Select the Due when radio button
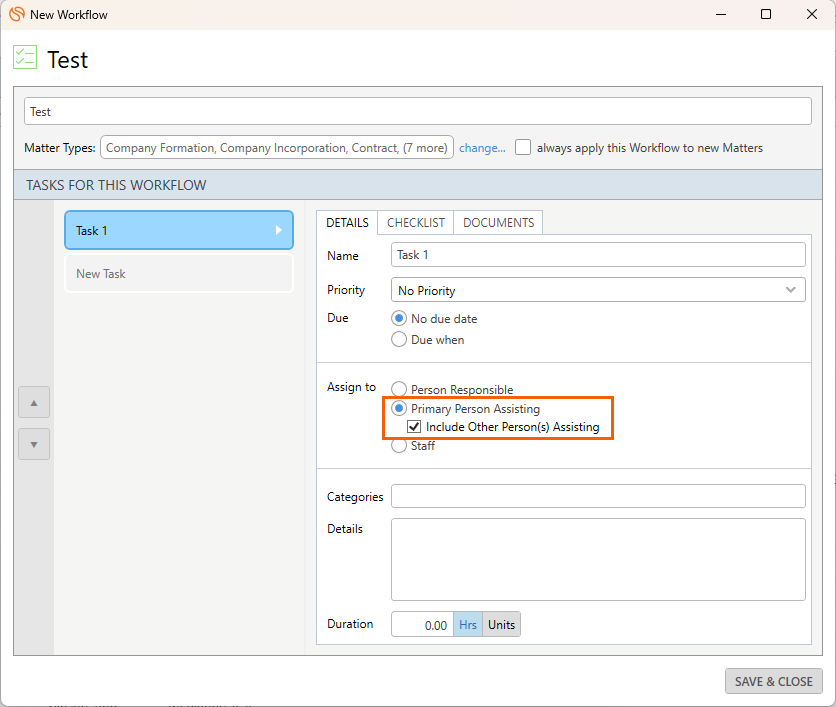836x707 pixels. [399, 339]
